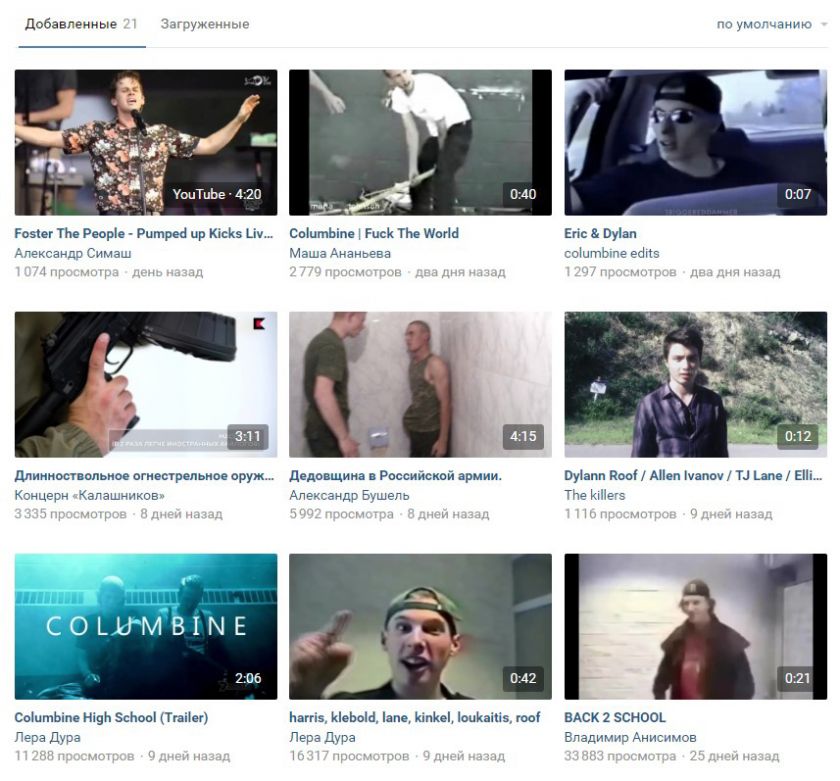This screenshot has width=840, height=781.
Task: Click the Дедовщина в Российской армии title
Action: 395,476
